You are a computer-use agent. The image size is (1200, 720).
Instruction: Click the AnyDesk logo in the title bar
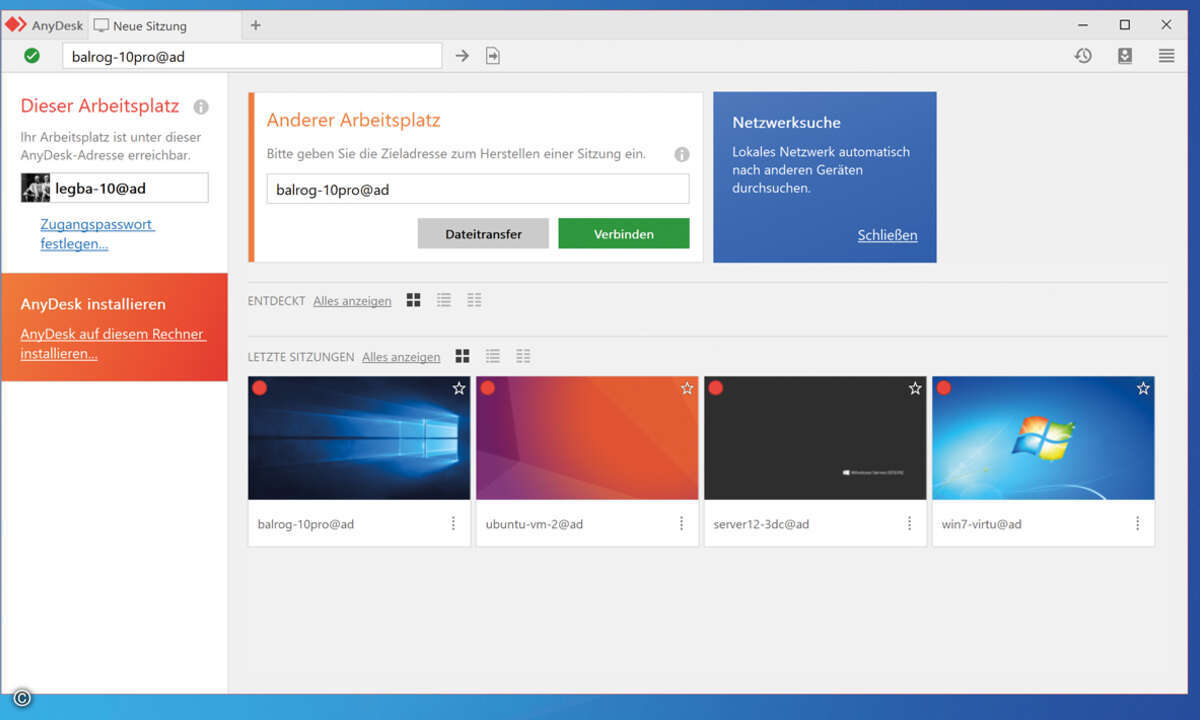click(x=16, y=25)
